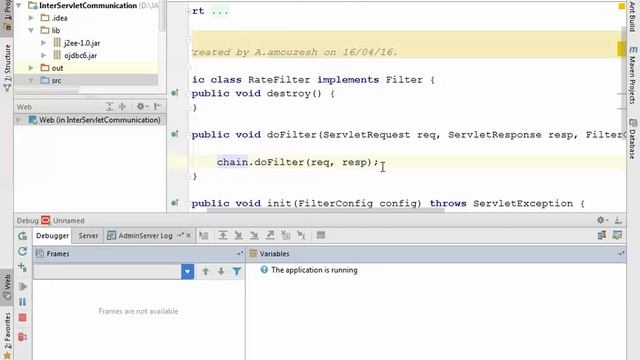Resume program with the green play icon

pyautogui.click(x=22, y=287)
